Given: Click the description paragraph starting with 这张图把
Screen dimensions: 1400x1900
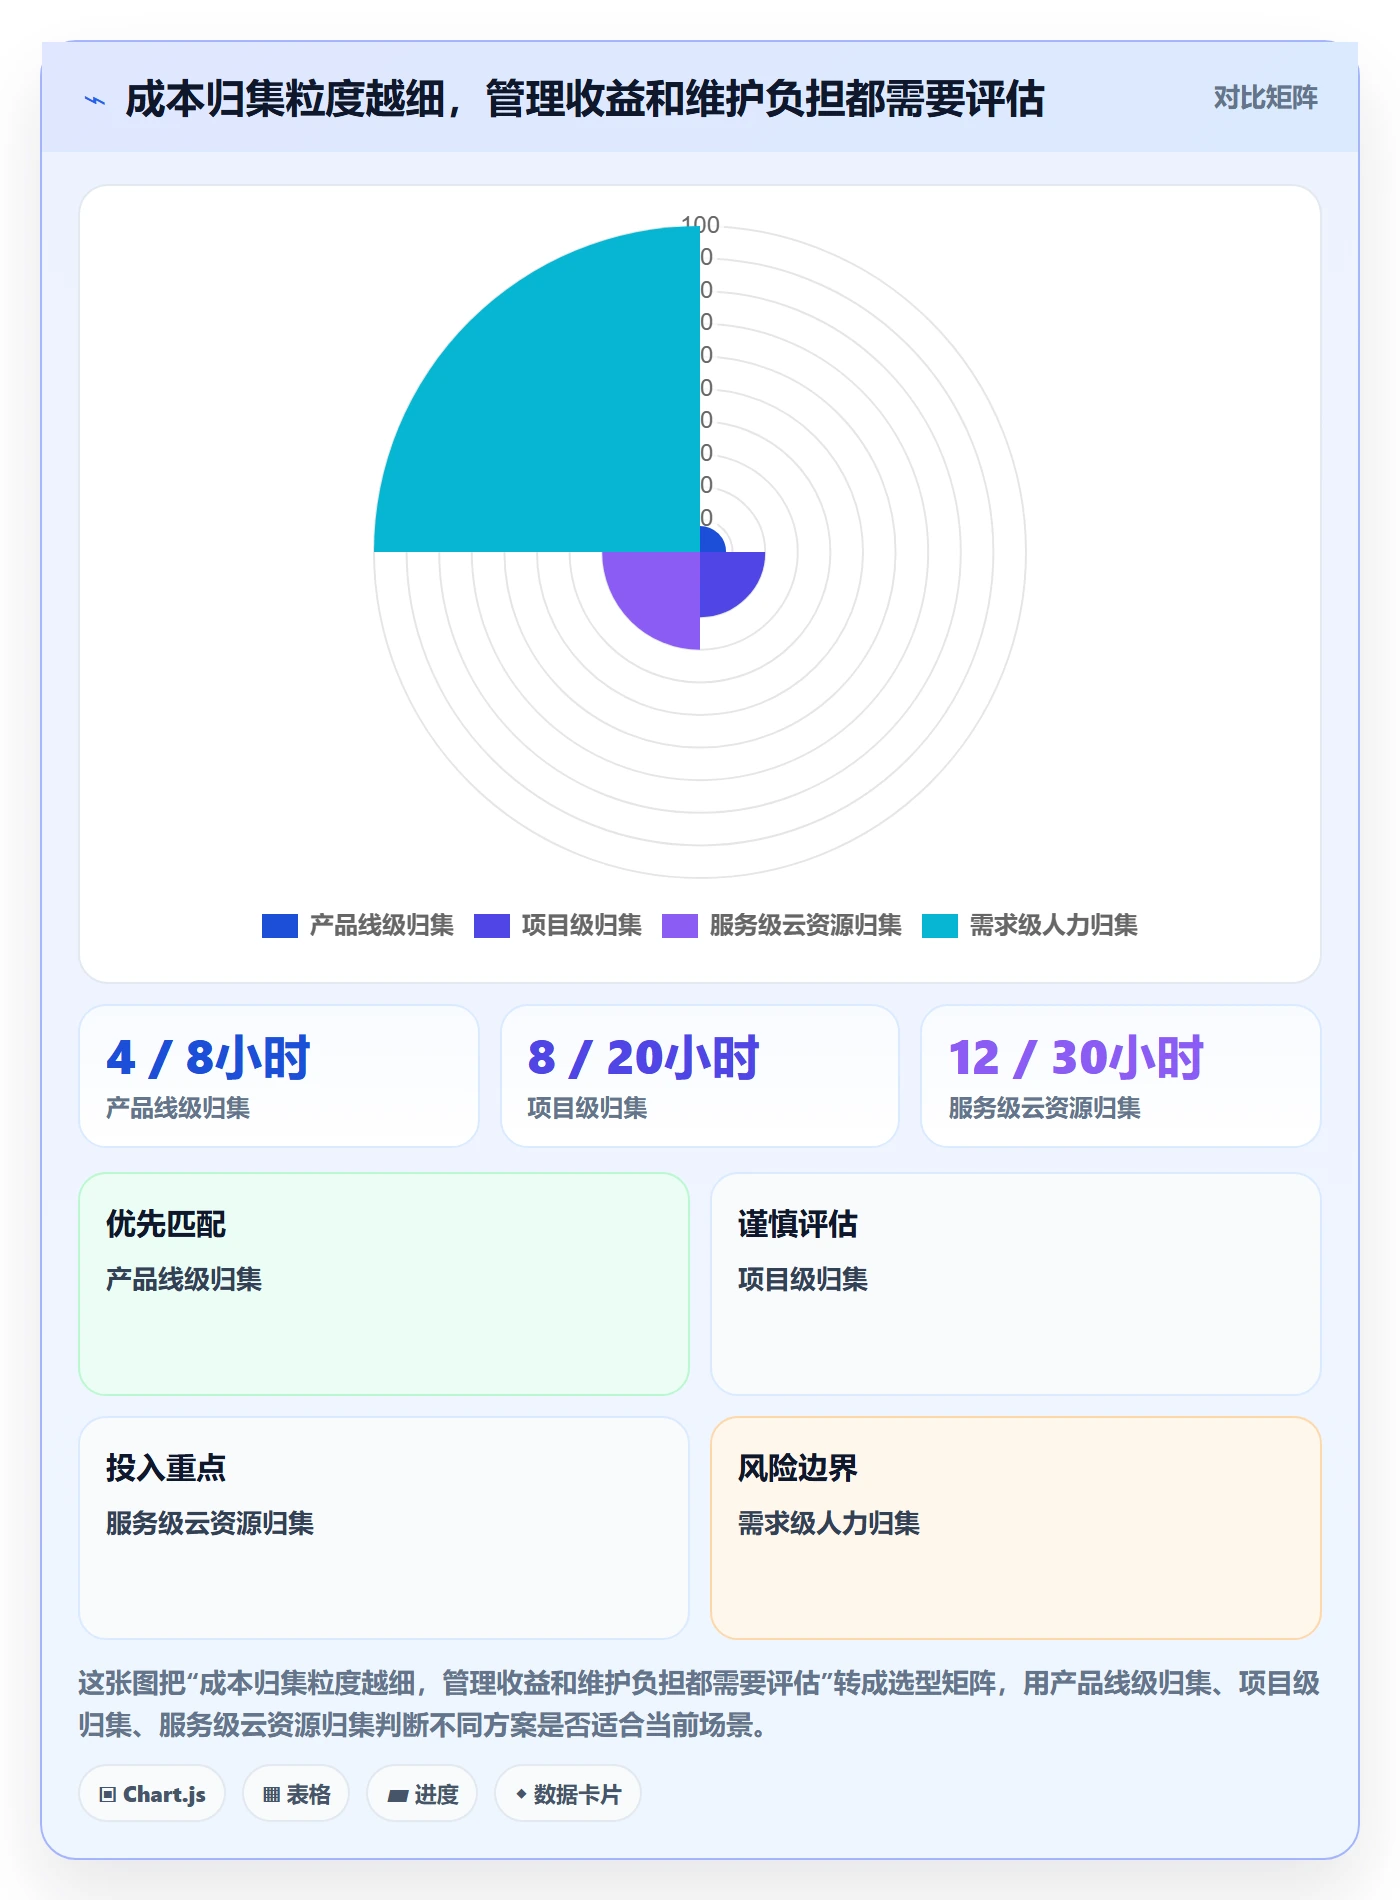Looking at the screenshot, I should [x=700, y=1704].
